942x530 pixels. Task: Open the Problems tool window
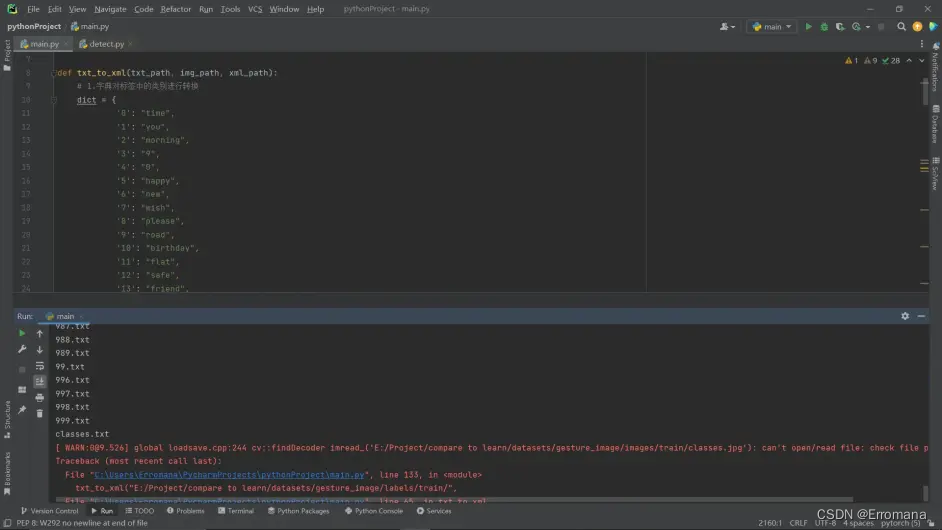point(185,511)
